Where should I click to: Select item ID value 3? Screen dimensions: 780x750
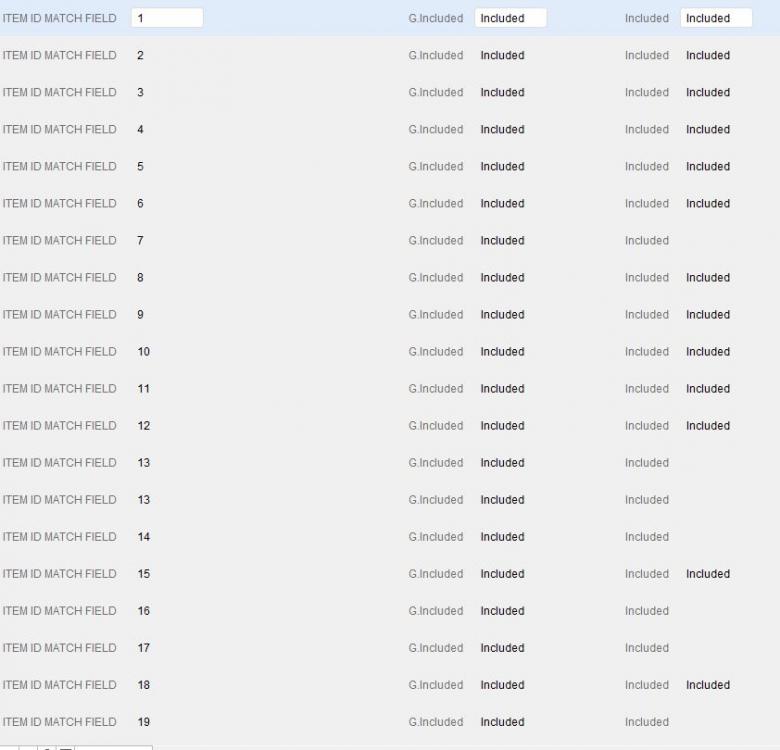tap(140, 93)
